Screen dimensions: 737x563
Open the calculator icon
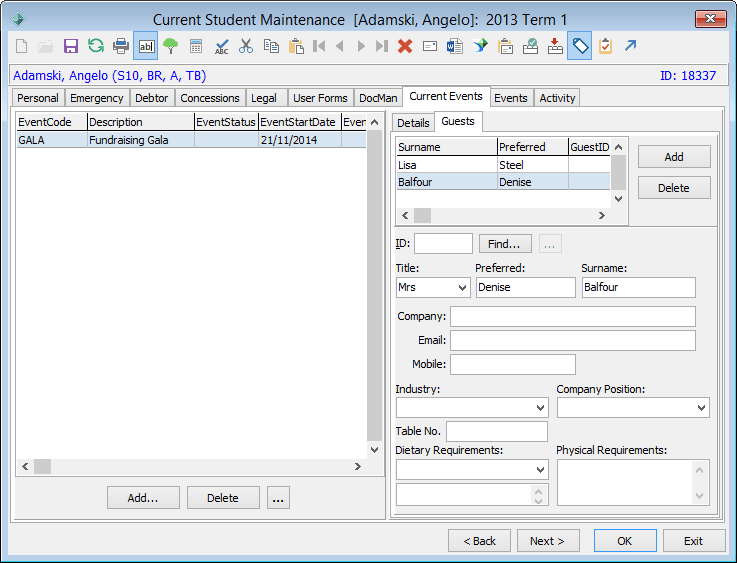(x=196, y=46)
